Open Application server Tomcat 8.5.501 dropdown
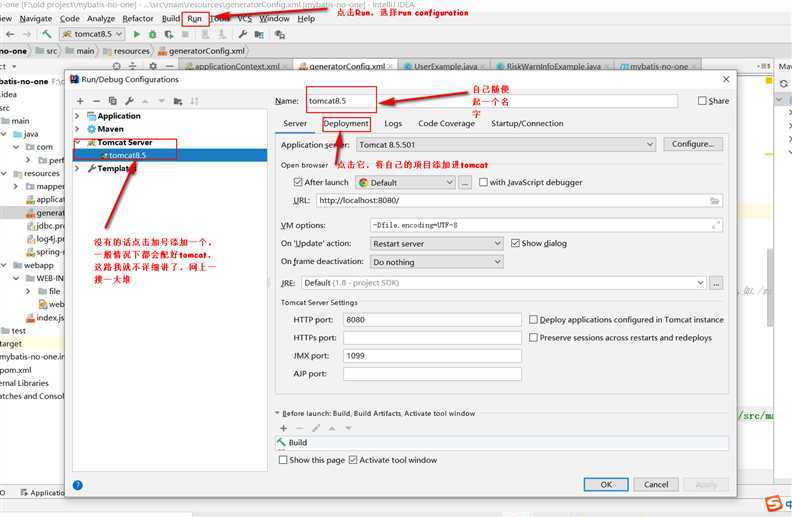The image size is (792, 517). tap(506, 144)
